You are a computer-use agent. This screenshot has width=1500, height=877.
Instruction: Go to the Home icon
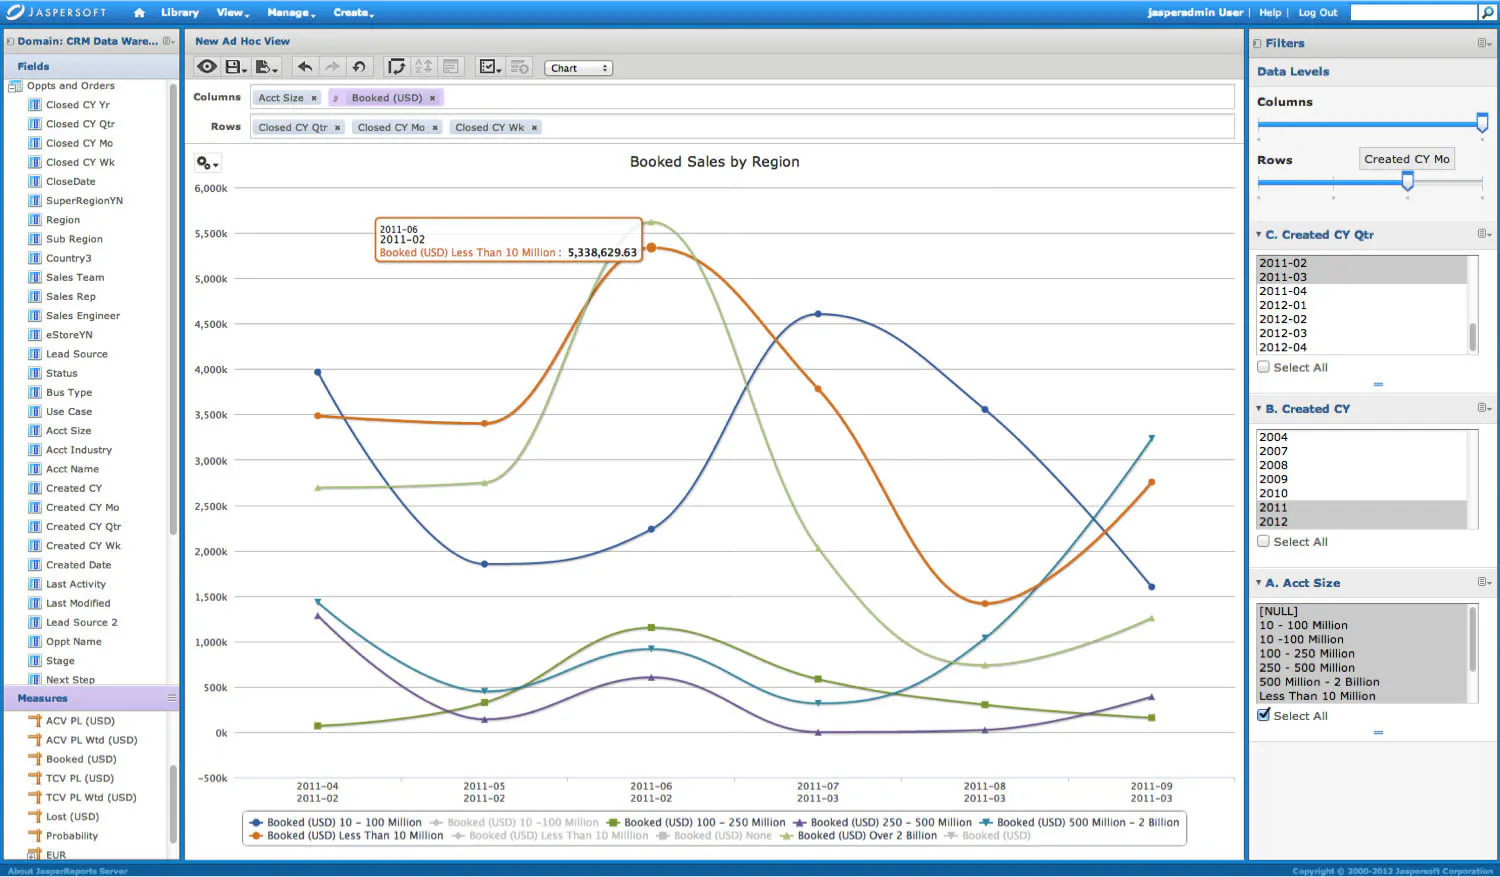point(139,13)
